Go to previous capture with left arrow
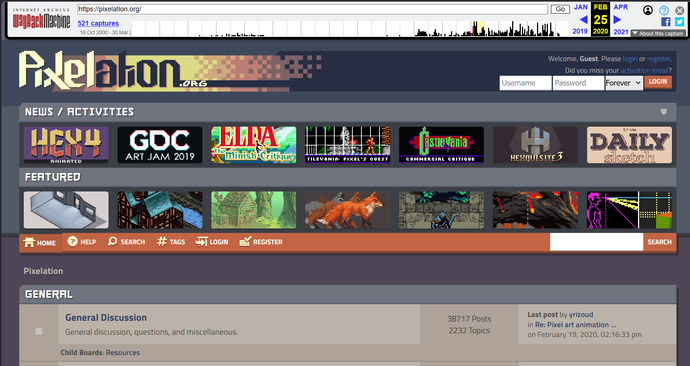This screenshot has width=690, height=366. click(x=584, y=19)
